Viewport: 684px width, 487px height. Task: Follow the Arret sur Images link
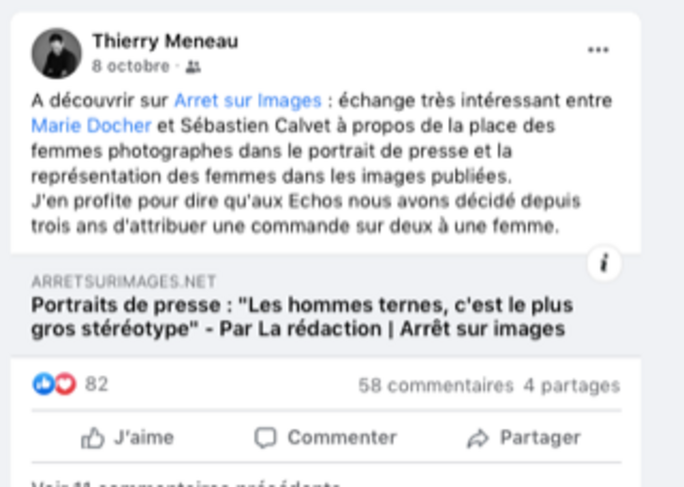pyautogui.click(x=248, y=101)
